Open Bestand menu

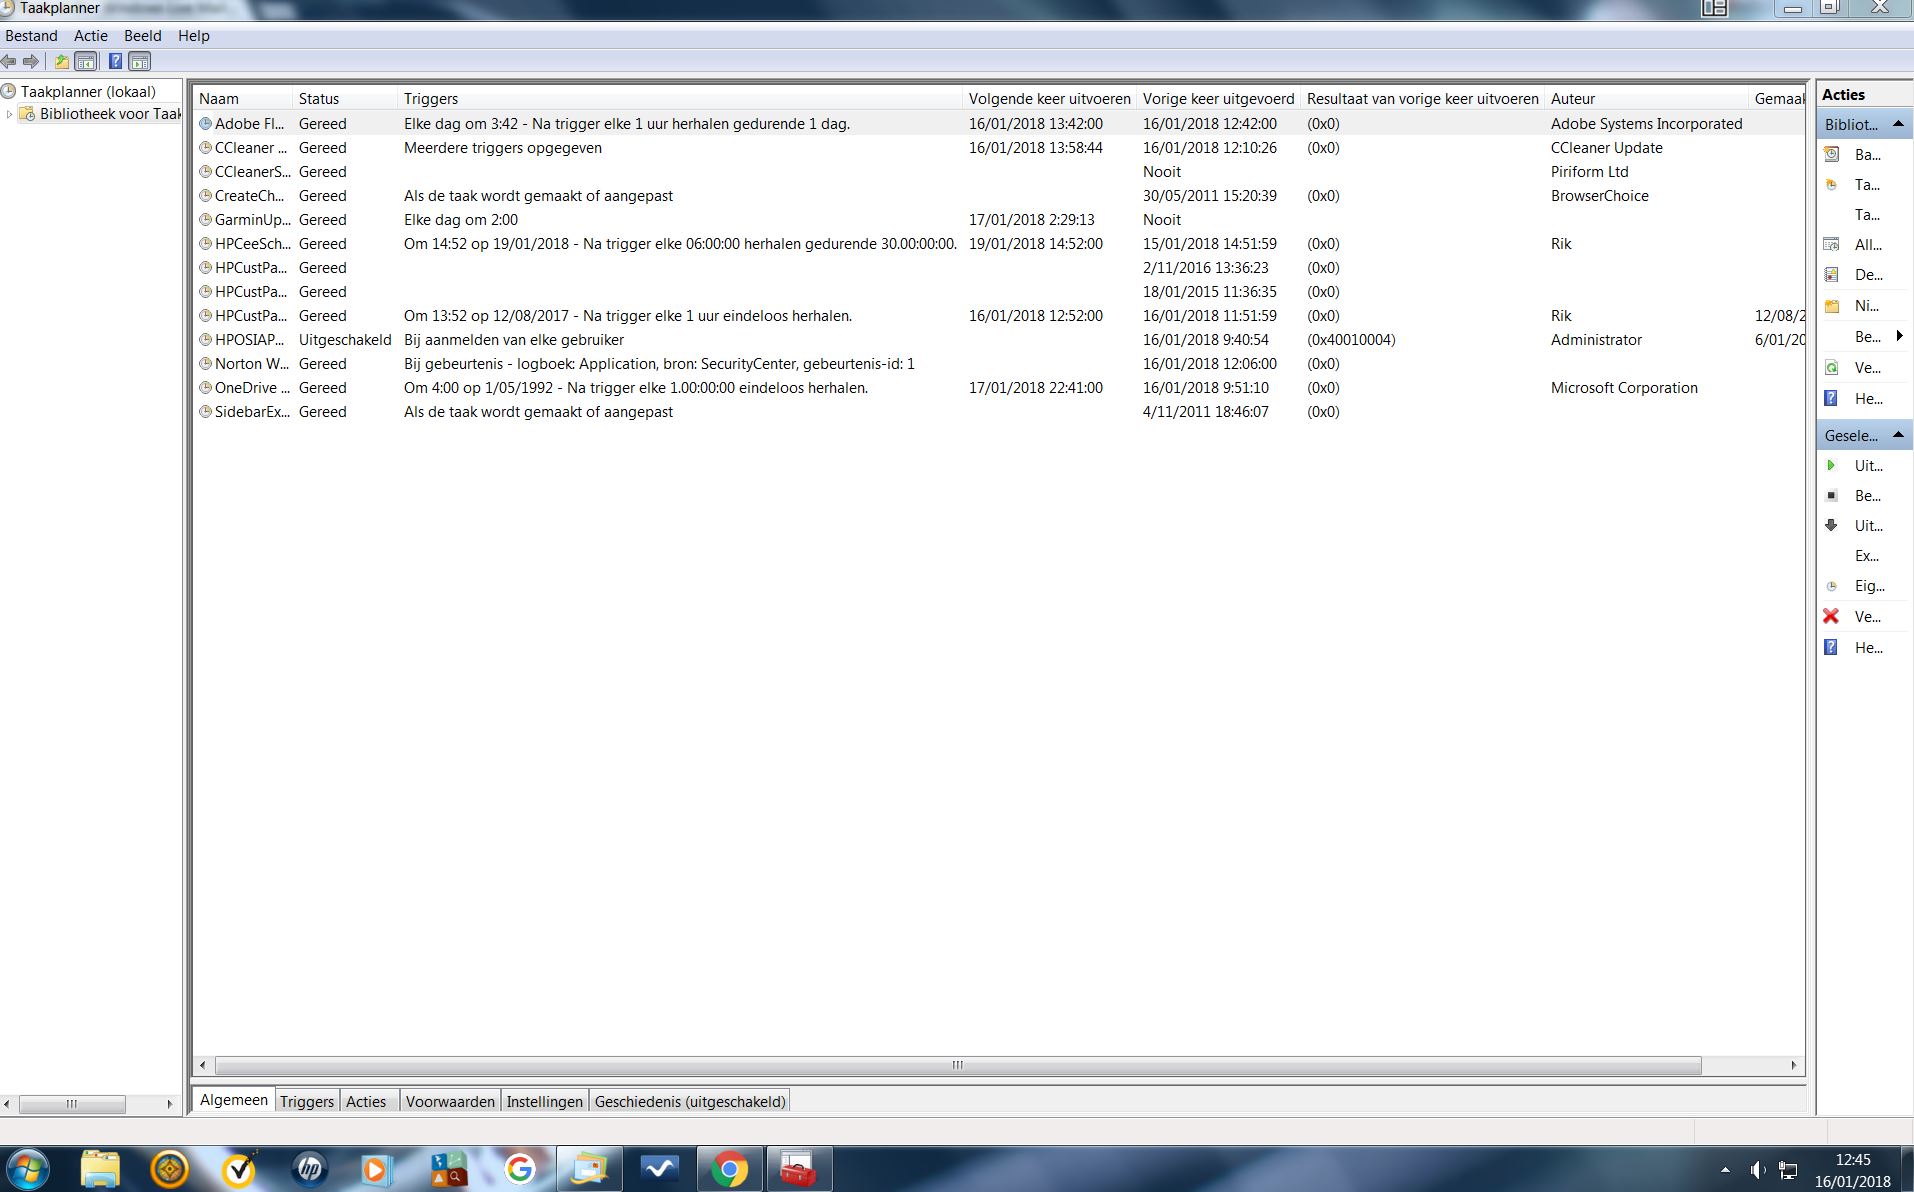(x=31, y=36)
